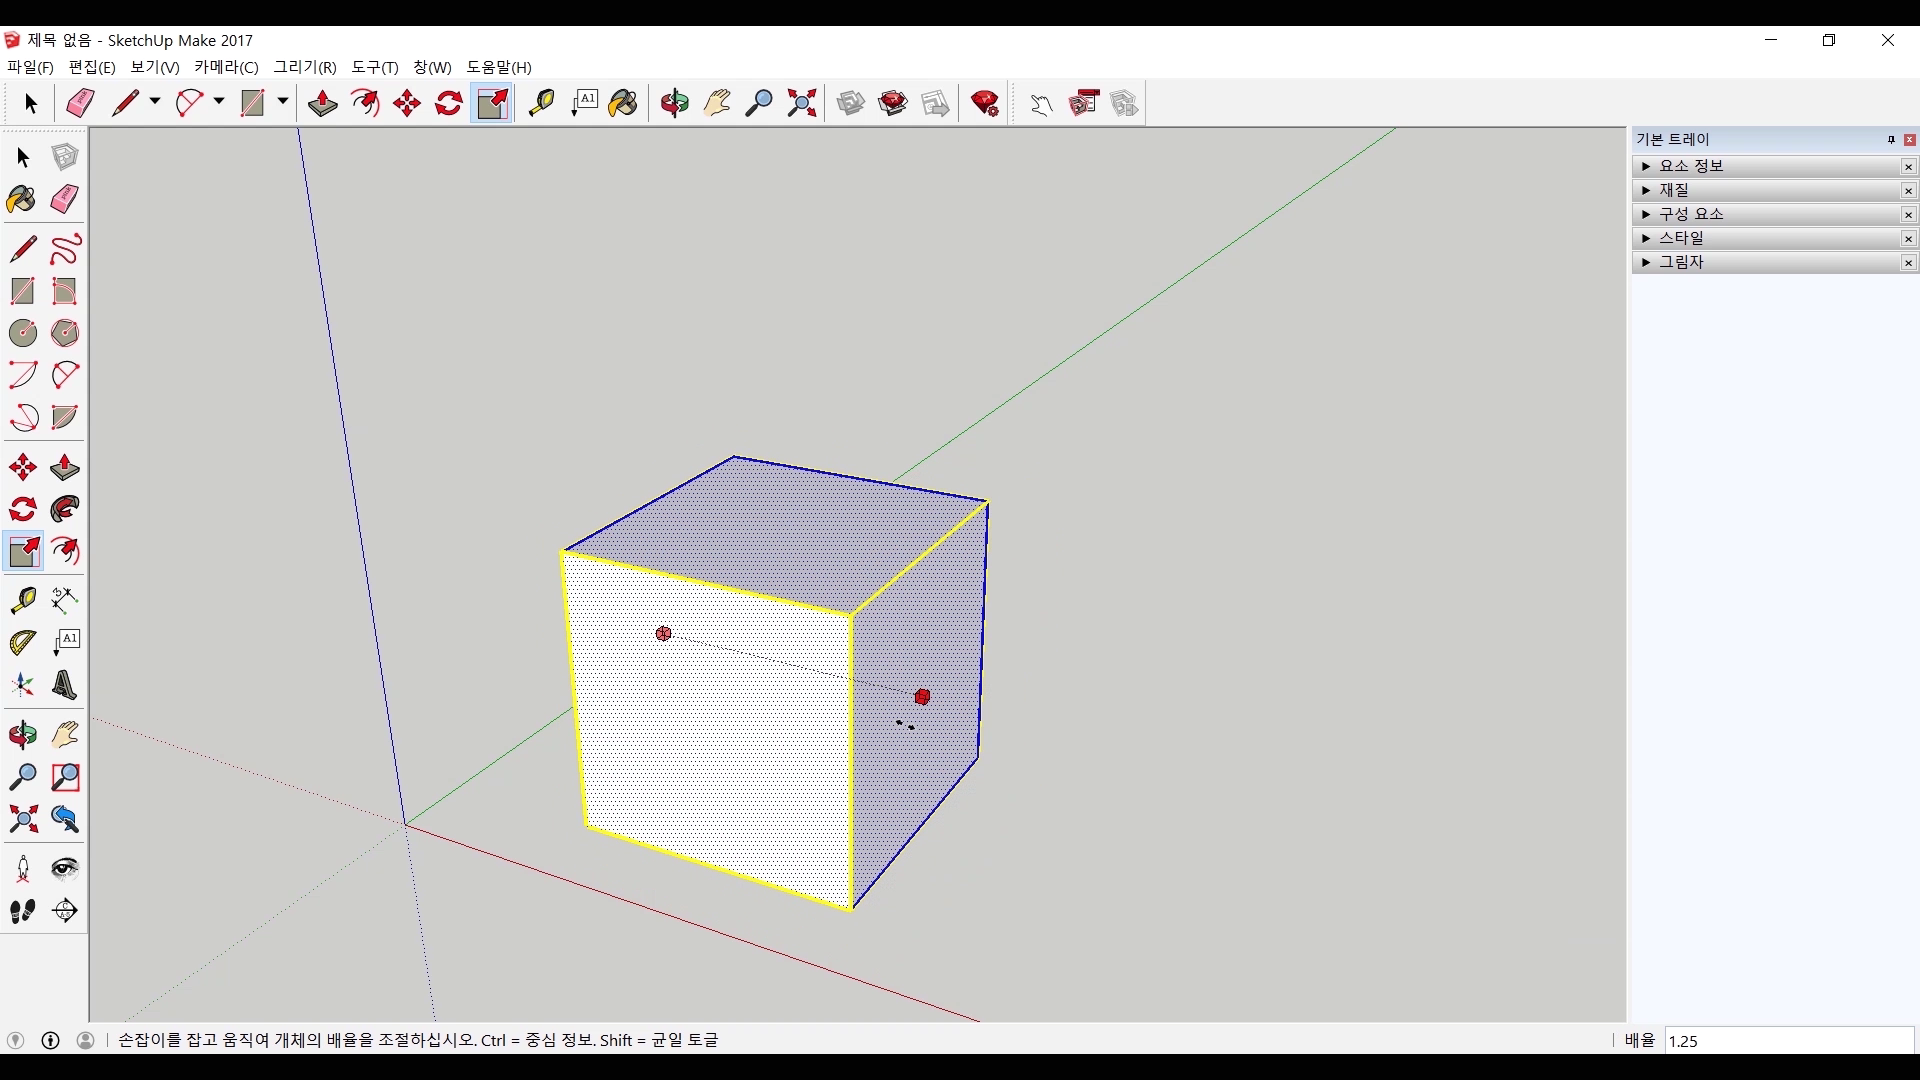Open the 도구(T) menu
Viewport: 1920px width, 1080px height.
point(374,67)
